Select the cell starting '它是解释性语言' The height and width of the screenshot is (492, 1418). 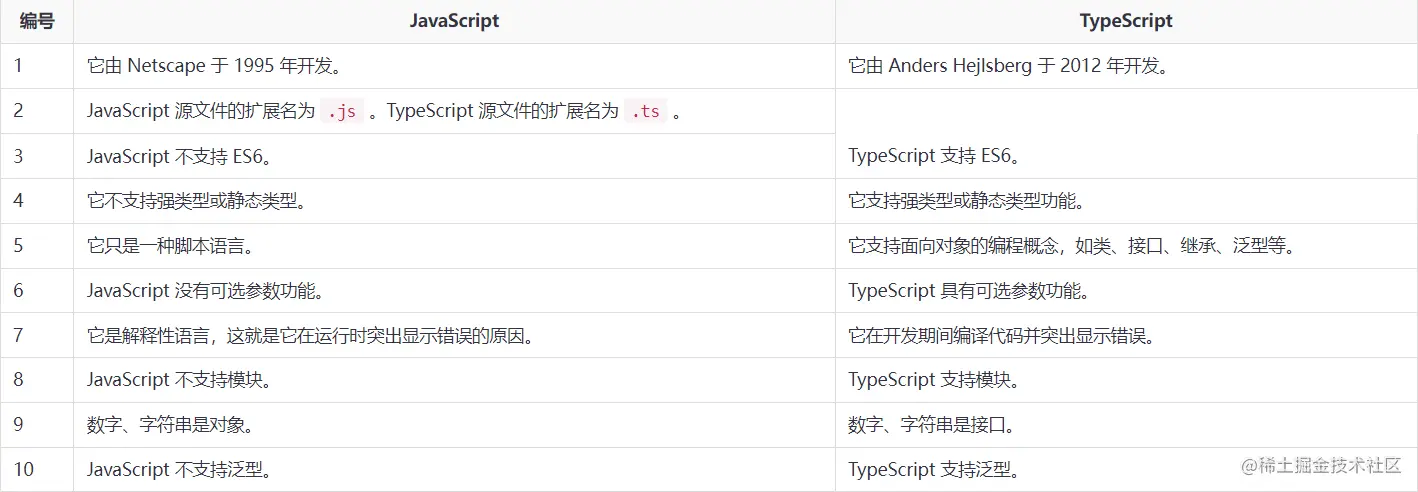[454, 336]
